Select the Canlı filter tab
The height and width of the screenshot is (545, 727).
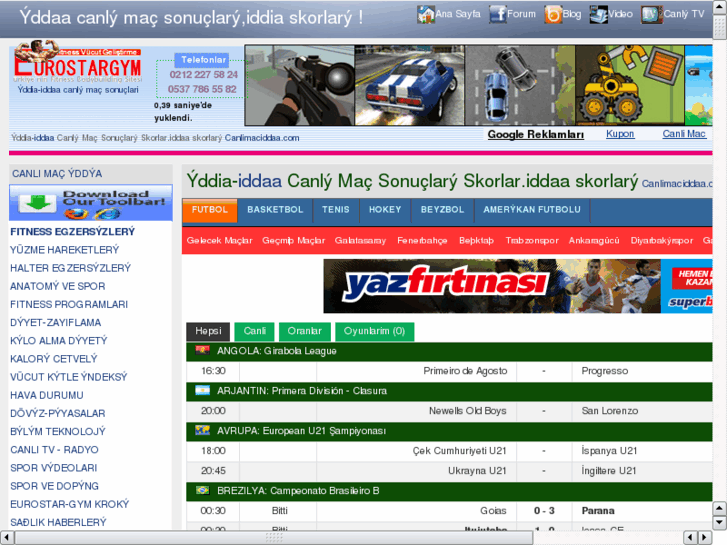coord(255,331)
